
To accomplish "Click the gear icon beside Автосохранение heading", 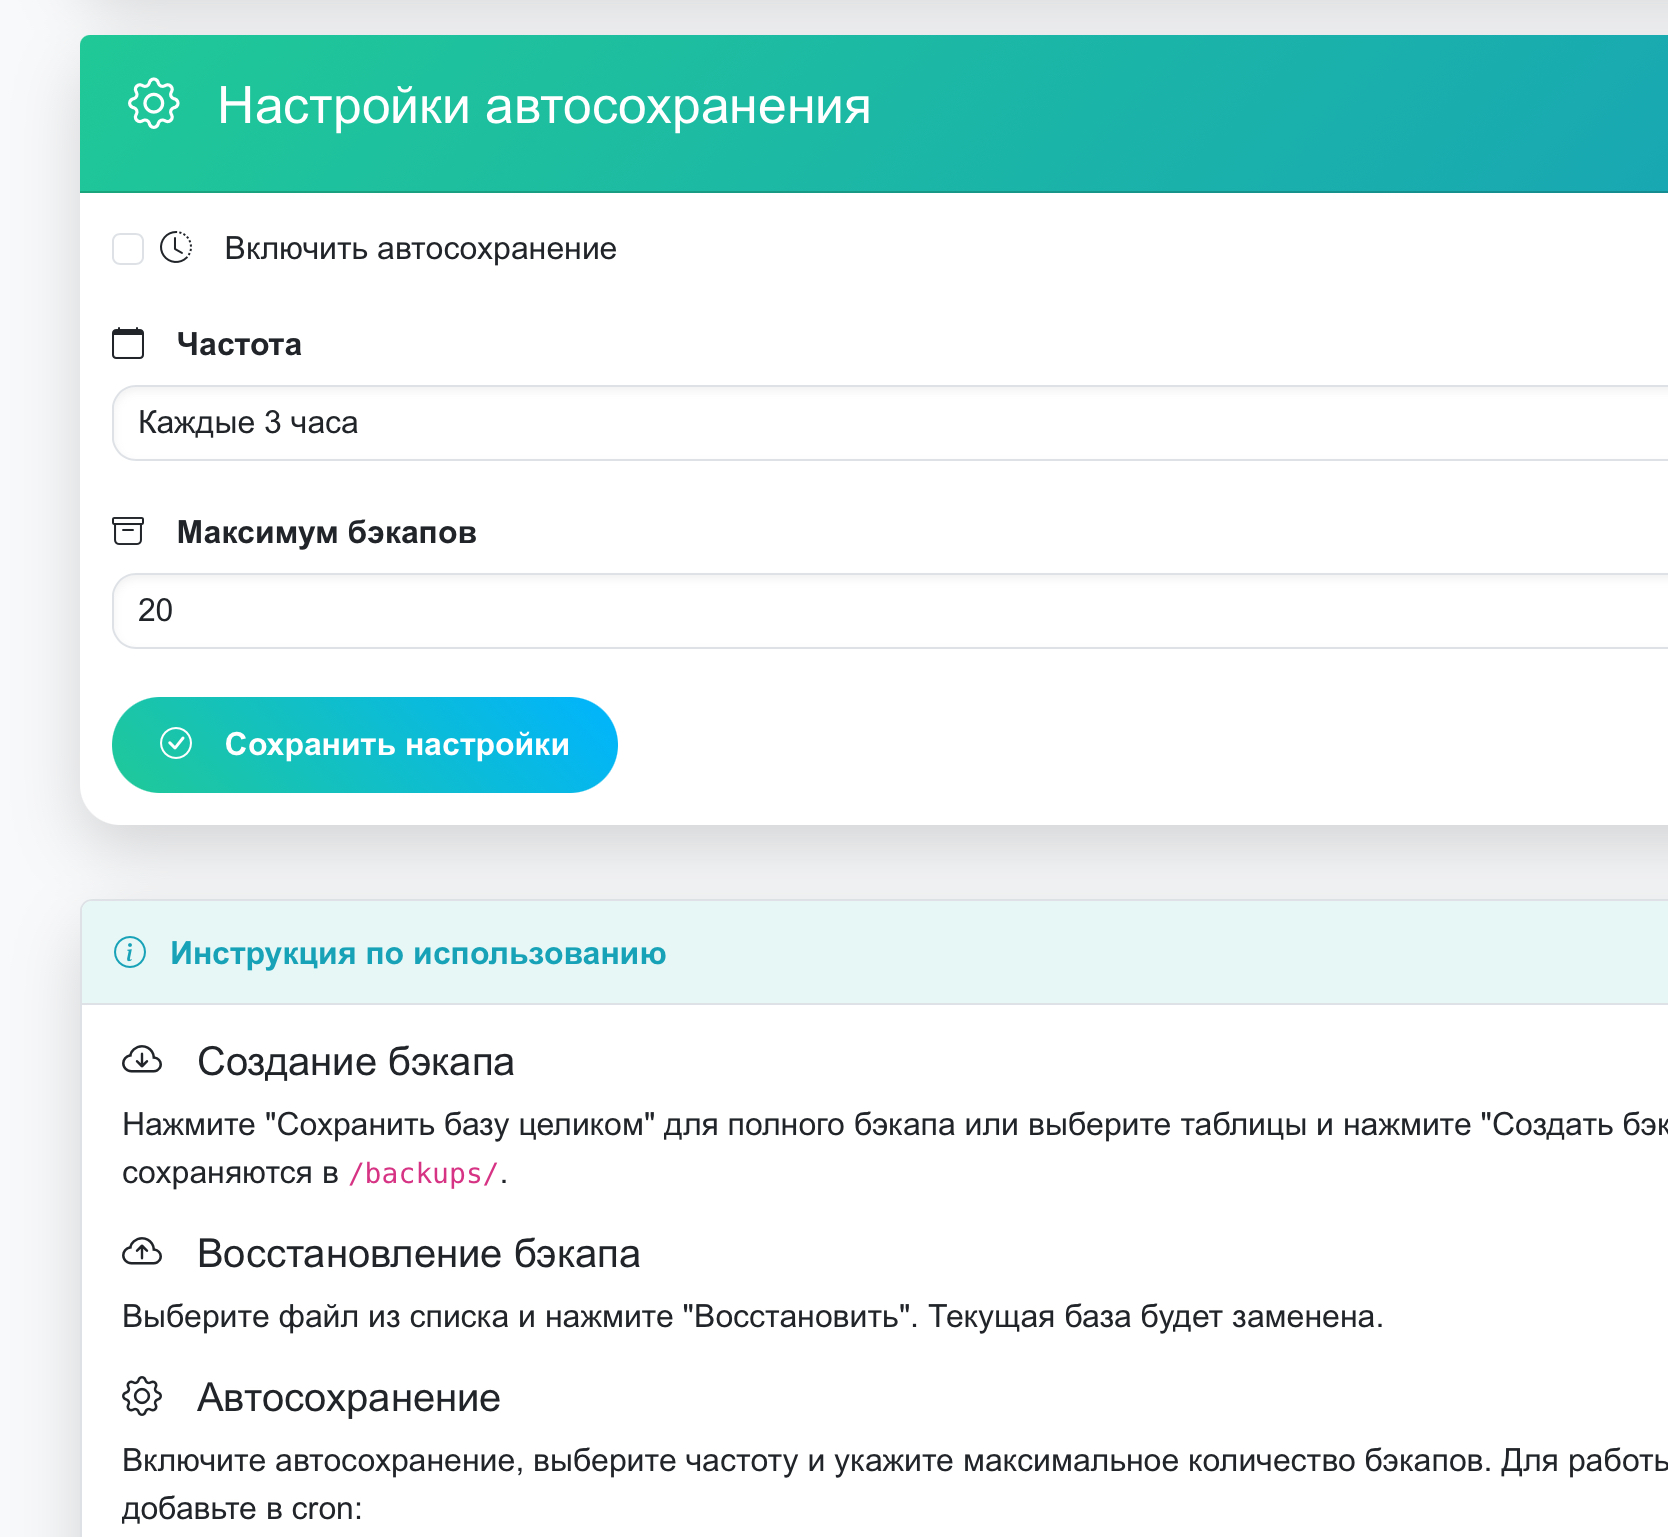I will point(143,1397).
